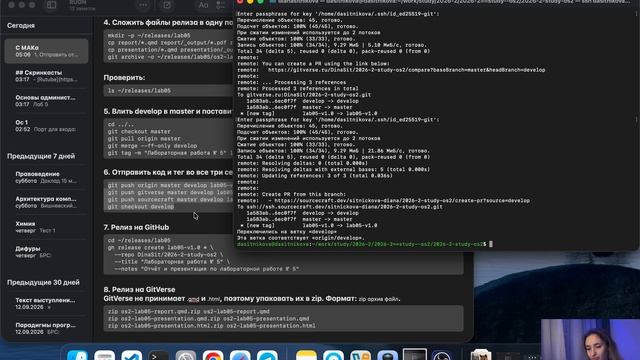
Task: Open the gitverse.ru compare PR link in Terminal
Action: [406, 70]
